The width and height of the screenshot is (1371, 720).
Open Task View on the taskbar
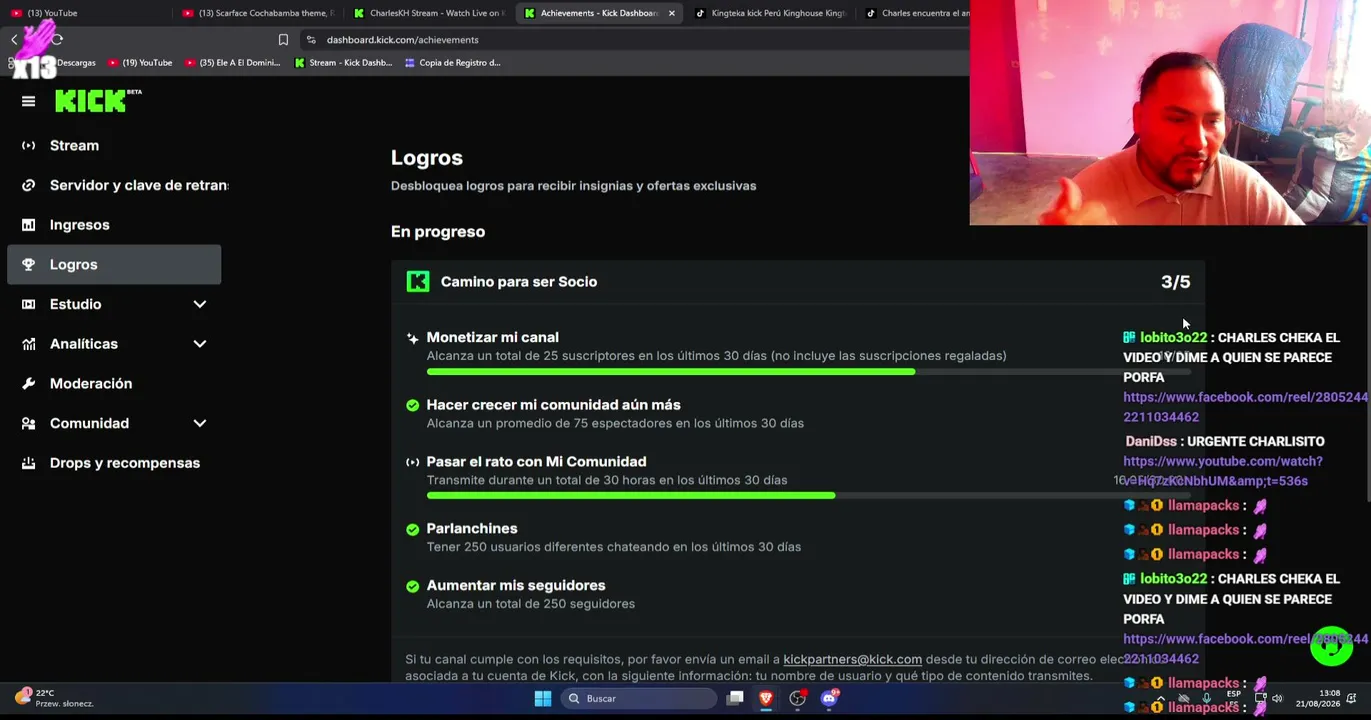(735, 699)
